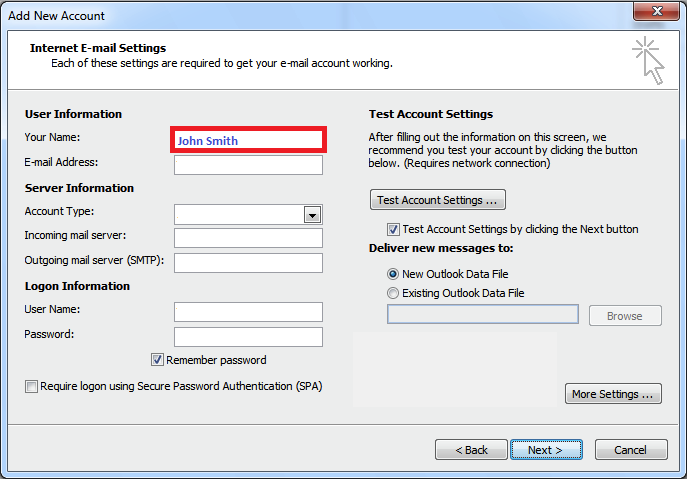Uncheck the Remember password checkbox
This screenshot has width=687, height=480.
157,360
